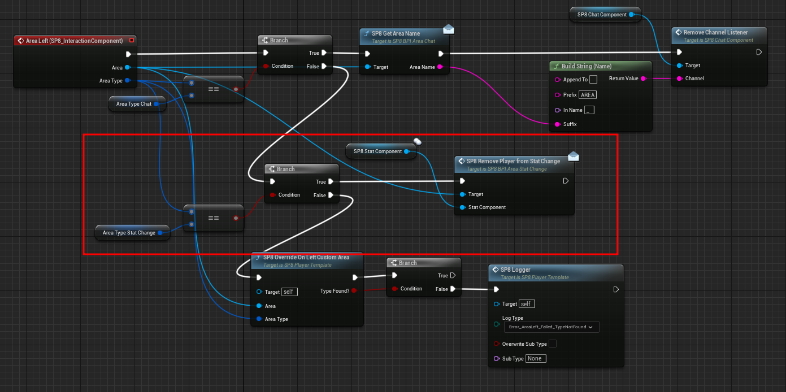Select the Area Type Chat variable node

(137, 104)
